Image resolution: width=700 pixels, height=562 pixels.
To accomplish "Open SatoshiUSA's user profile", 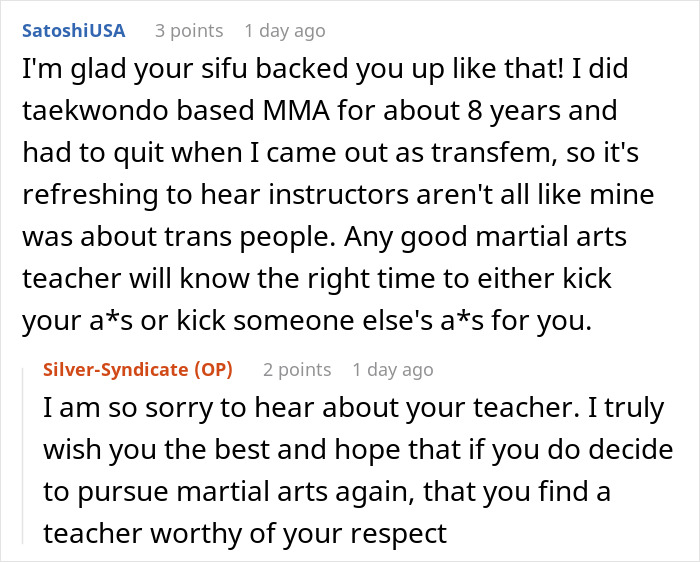I will 73,30.
